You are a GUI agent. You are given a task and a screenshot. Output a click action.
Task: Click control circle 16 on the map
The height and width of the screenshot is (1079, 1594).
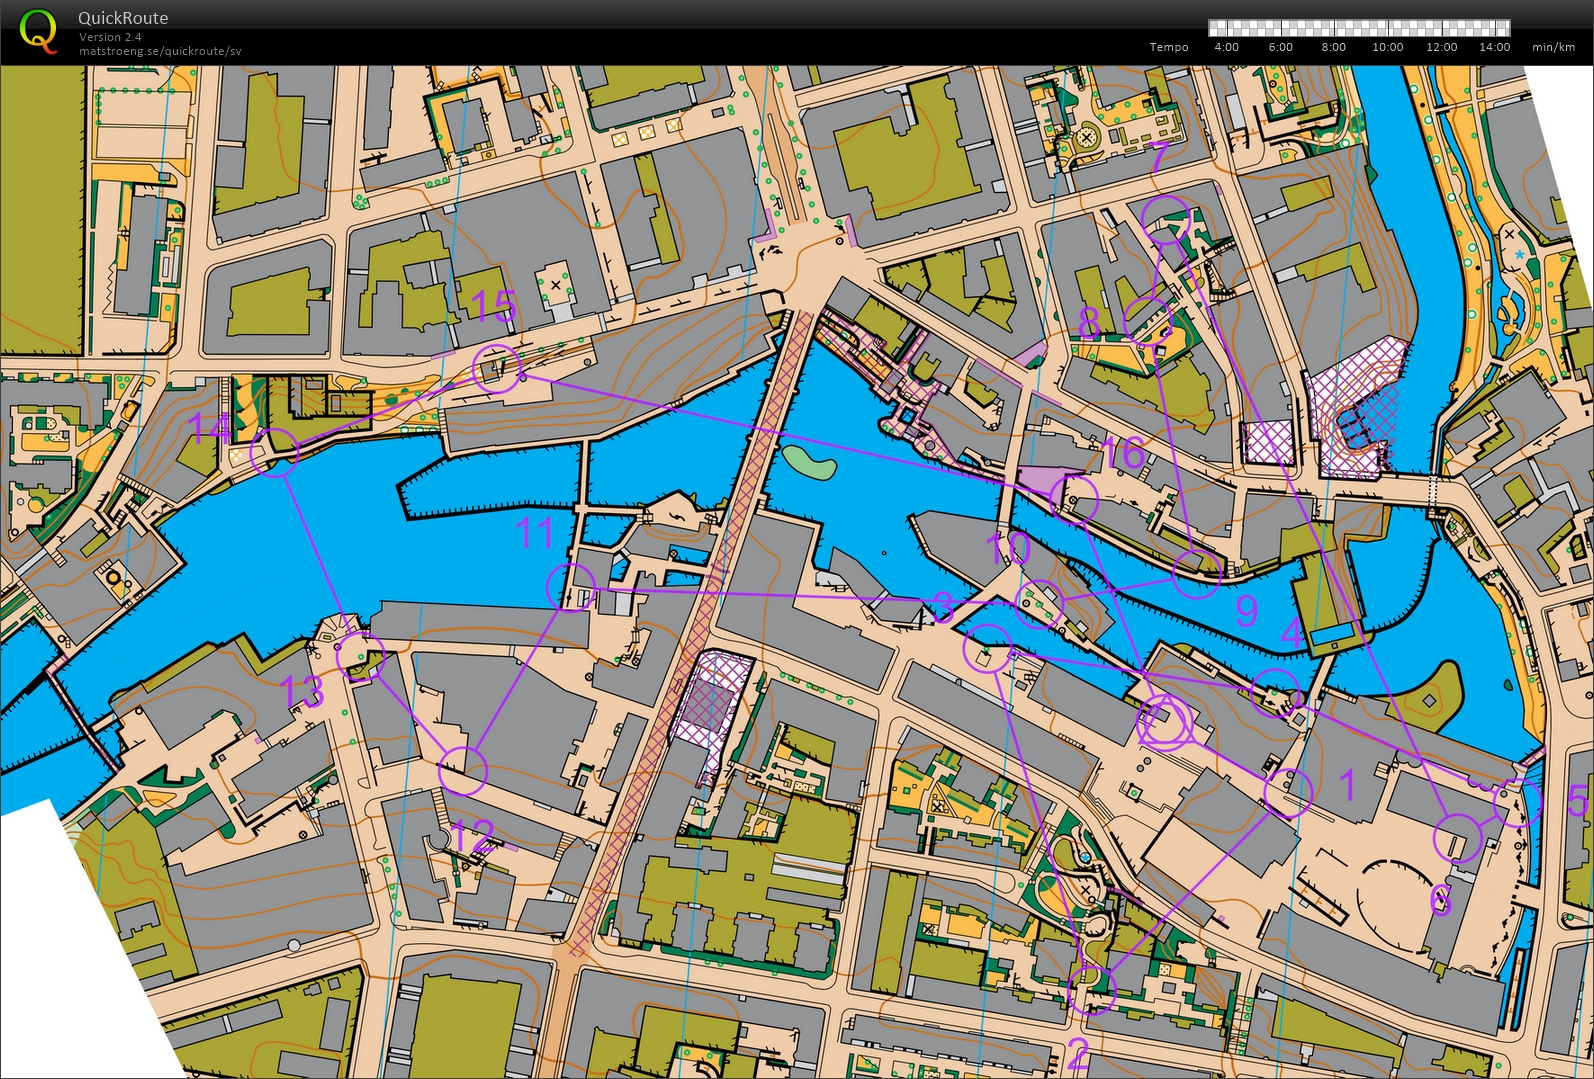pyautogui.click(x=1074, y=499)
